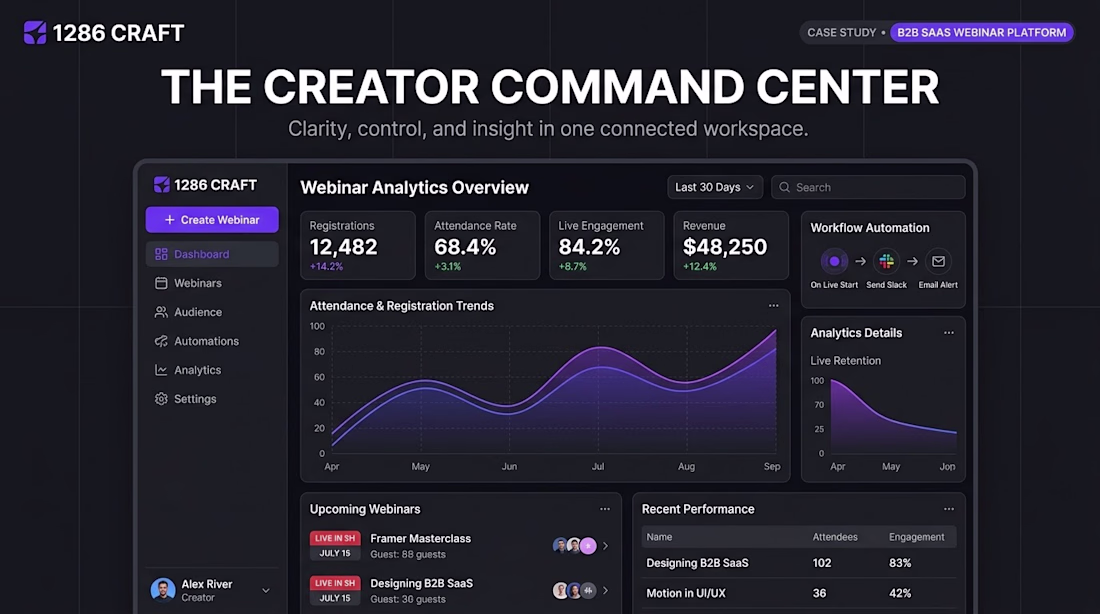Select the Email Alert envelope icon
1100x614 pixels.
(x=938, y=261)
